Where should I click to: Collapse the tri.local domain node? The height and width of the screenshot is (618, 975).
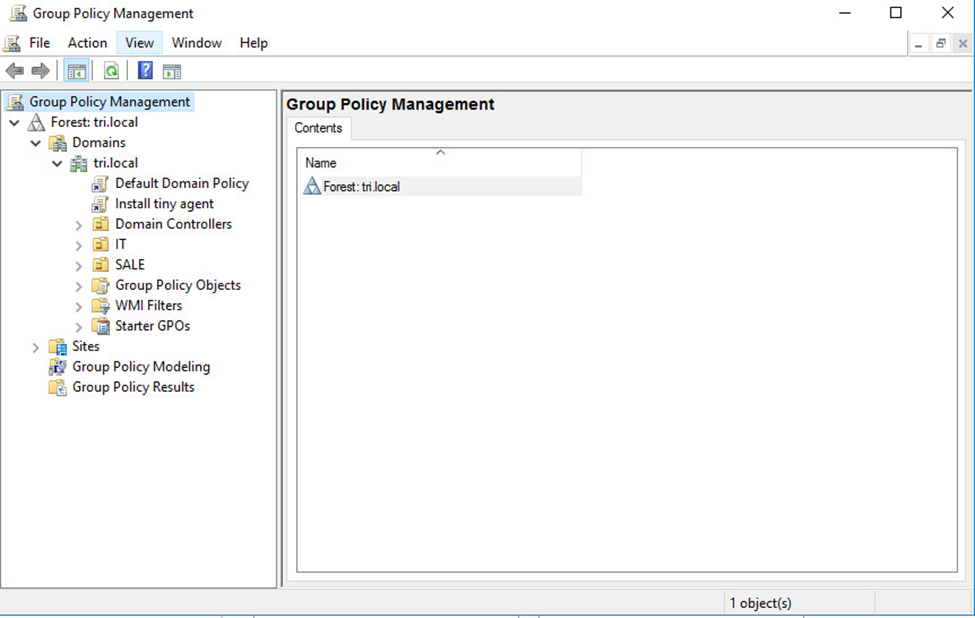[x=57, y=164]
